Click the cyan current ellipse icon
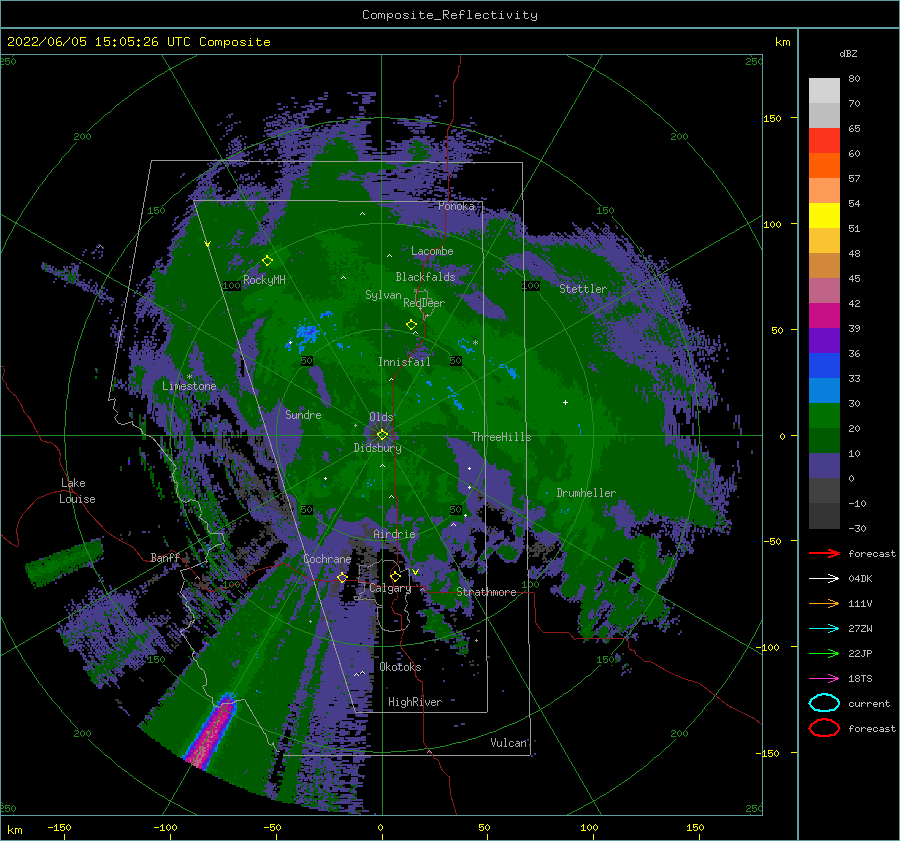 coord(824,703)
